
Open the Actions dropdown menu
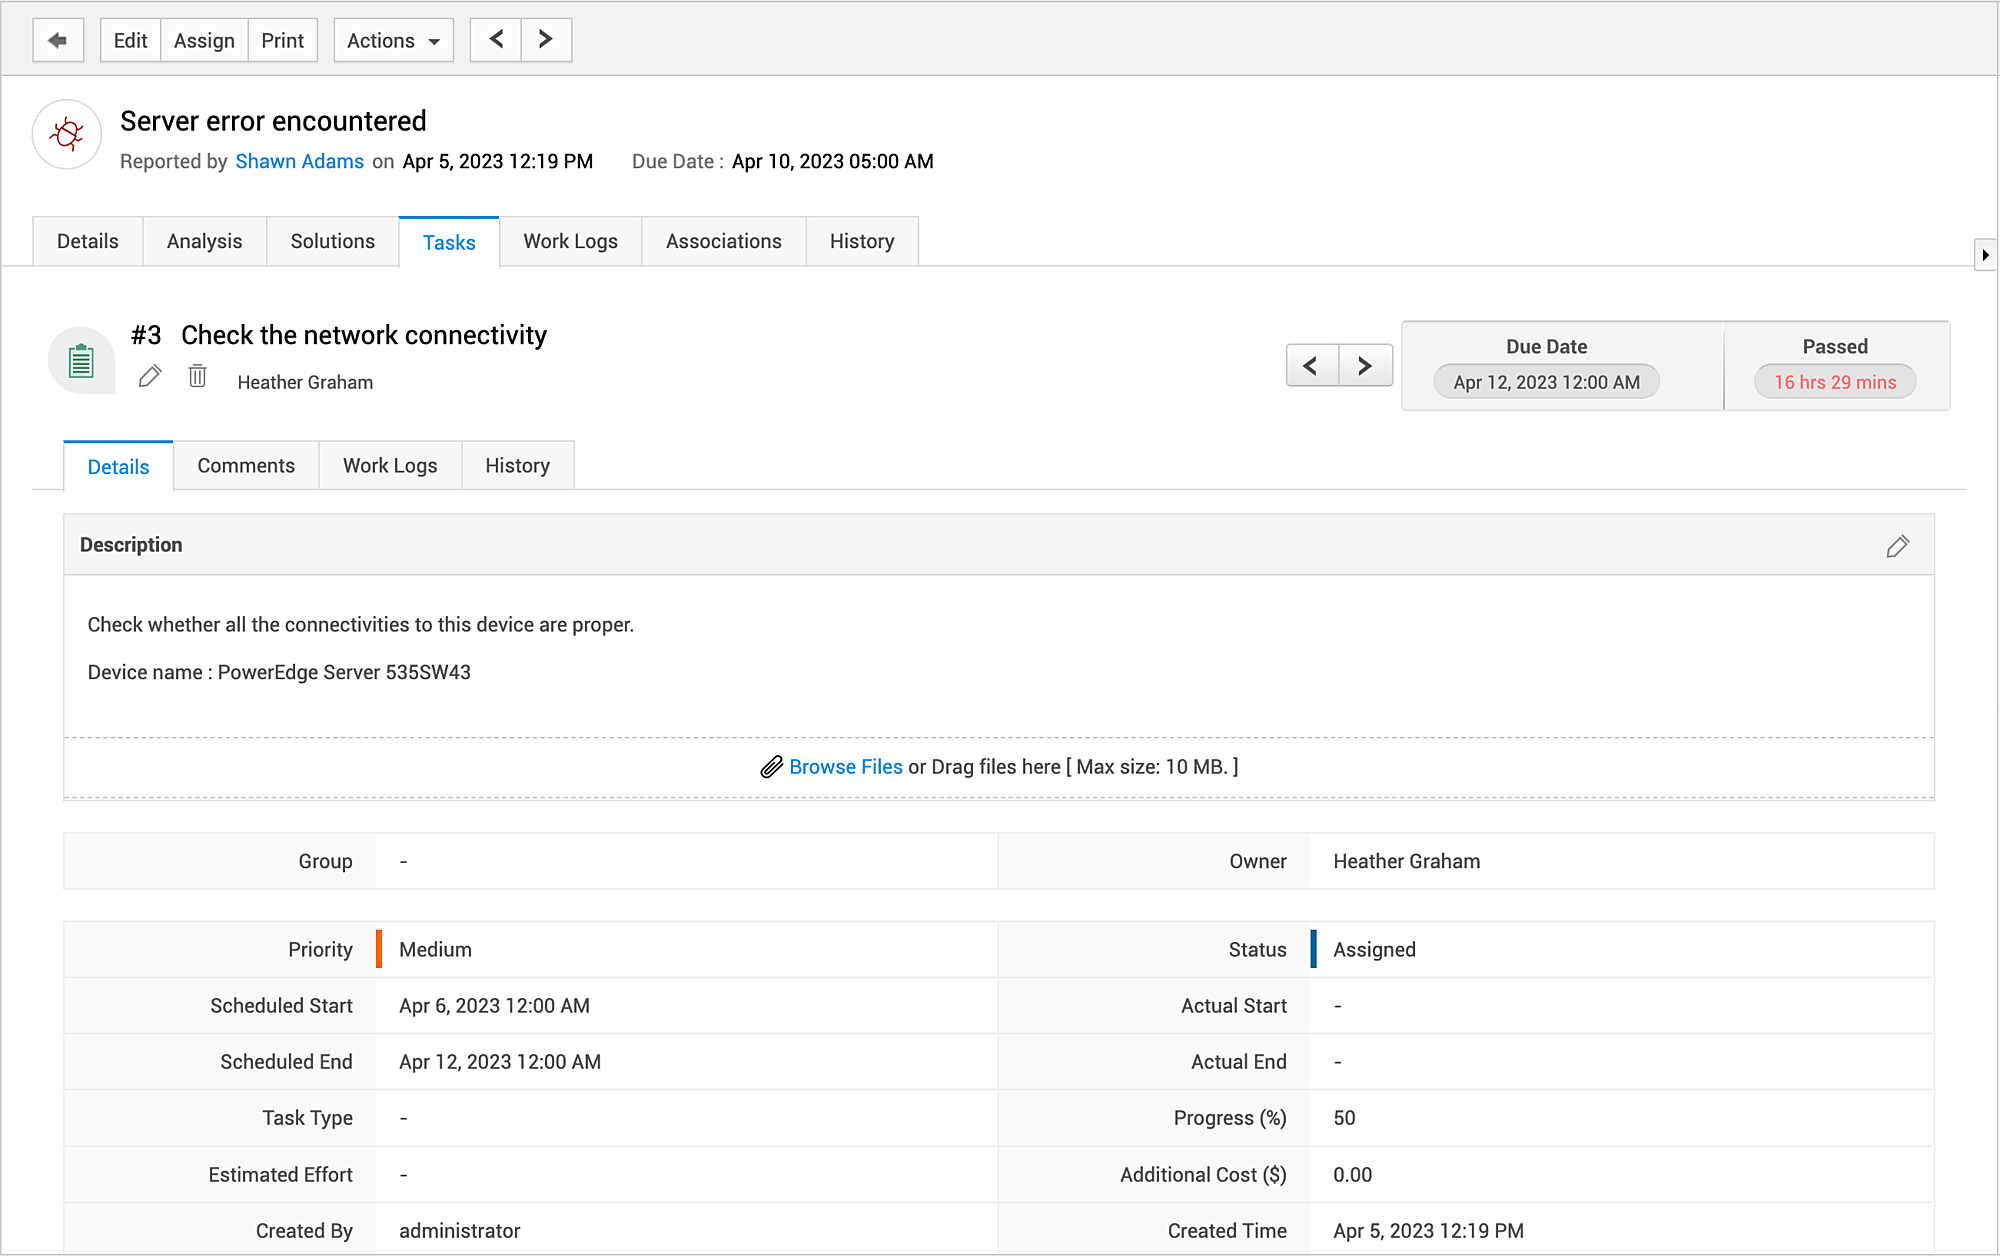pyautogui.click(x=394, y=40)
